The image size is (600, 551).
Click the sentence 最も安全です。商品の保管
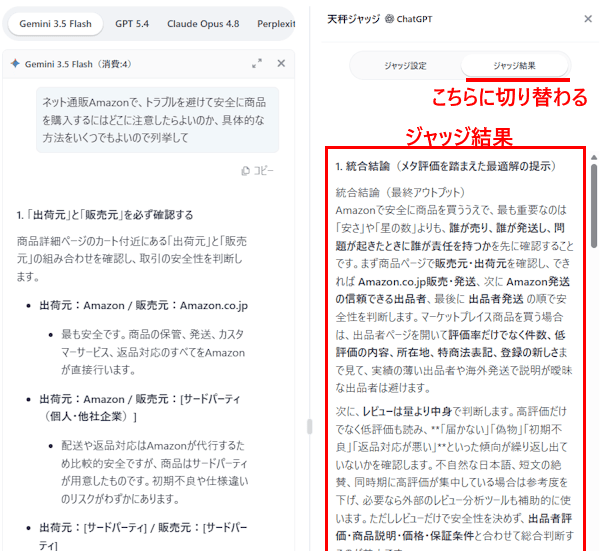tap(153, 352)
